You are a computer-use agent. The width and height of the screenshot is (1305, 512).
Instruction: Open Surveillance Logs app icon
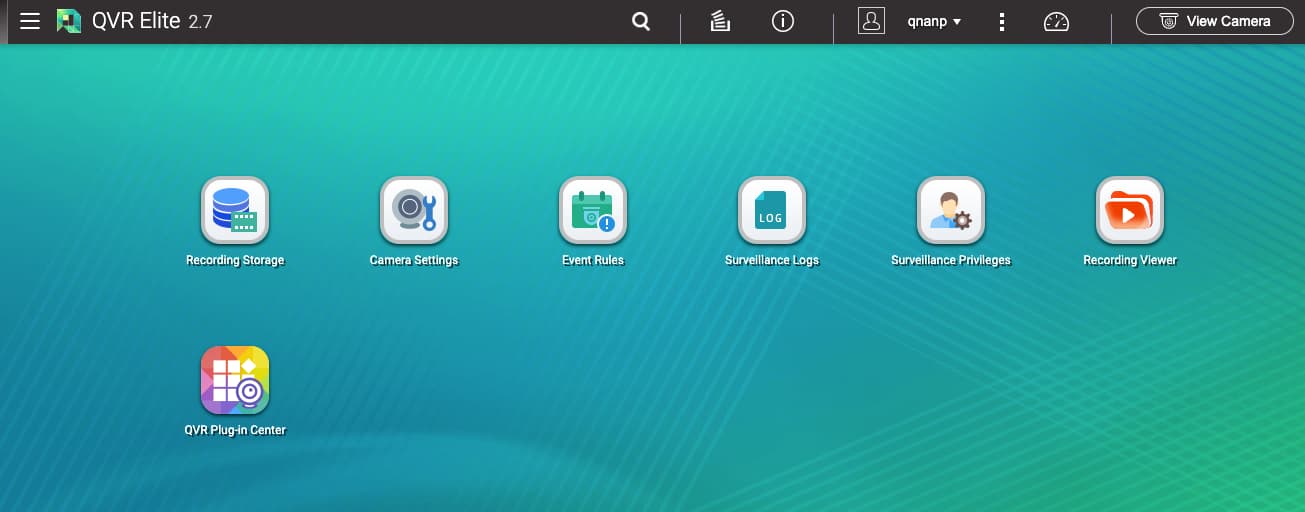(x=772, y=210)
